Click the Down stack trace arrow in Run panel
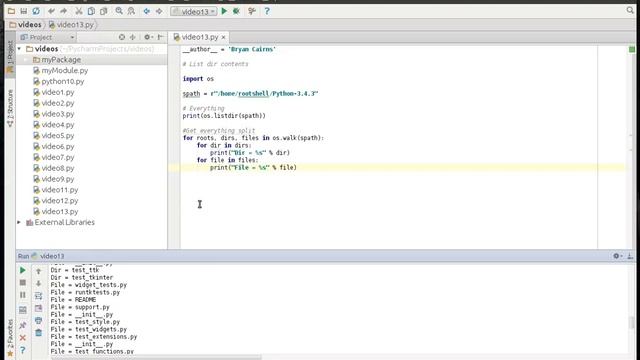640x360 pixels. [x=38, y=283]
